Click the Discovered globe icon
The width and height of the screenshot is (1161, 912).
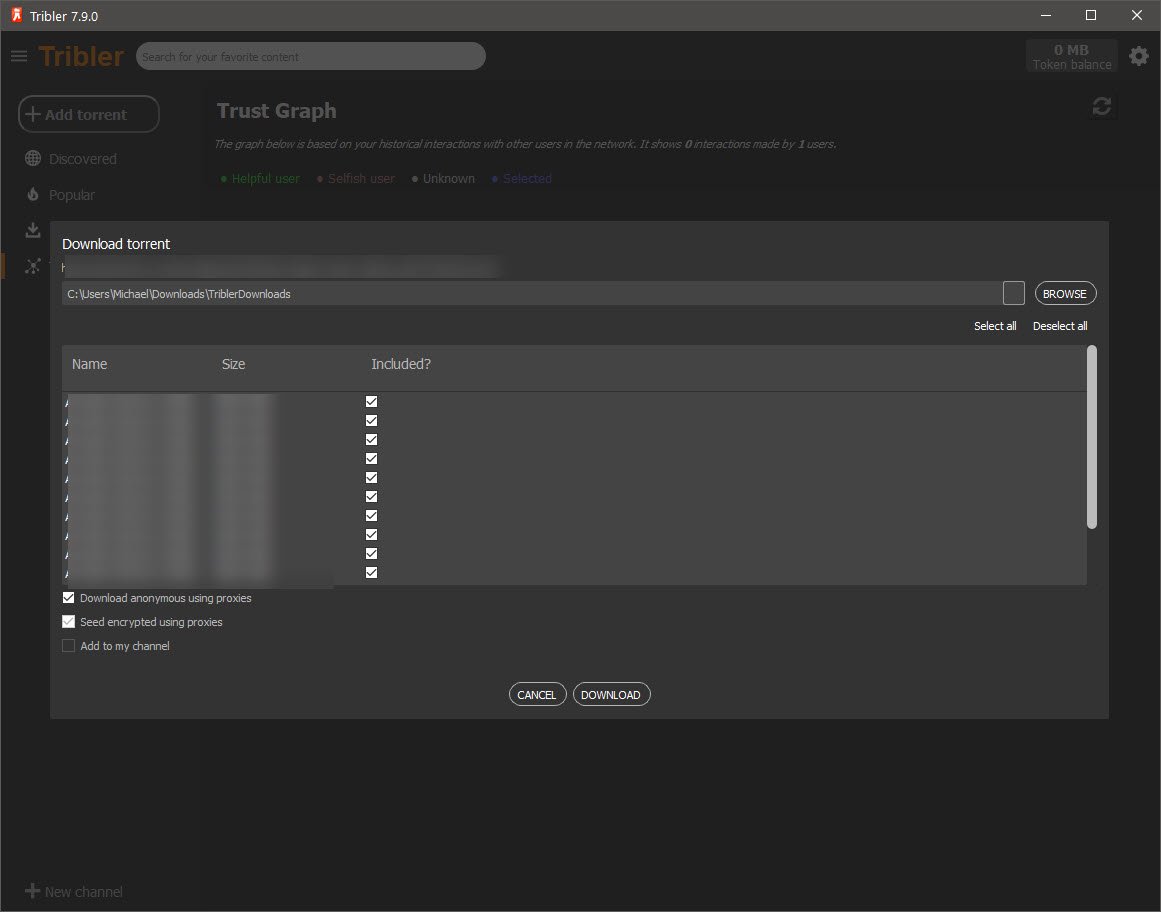click(33, 158)
